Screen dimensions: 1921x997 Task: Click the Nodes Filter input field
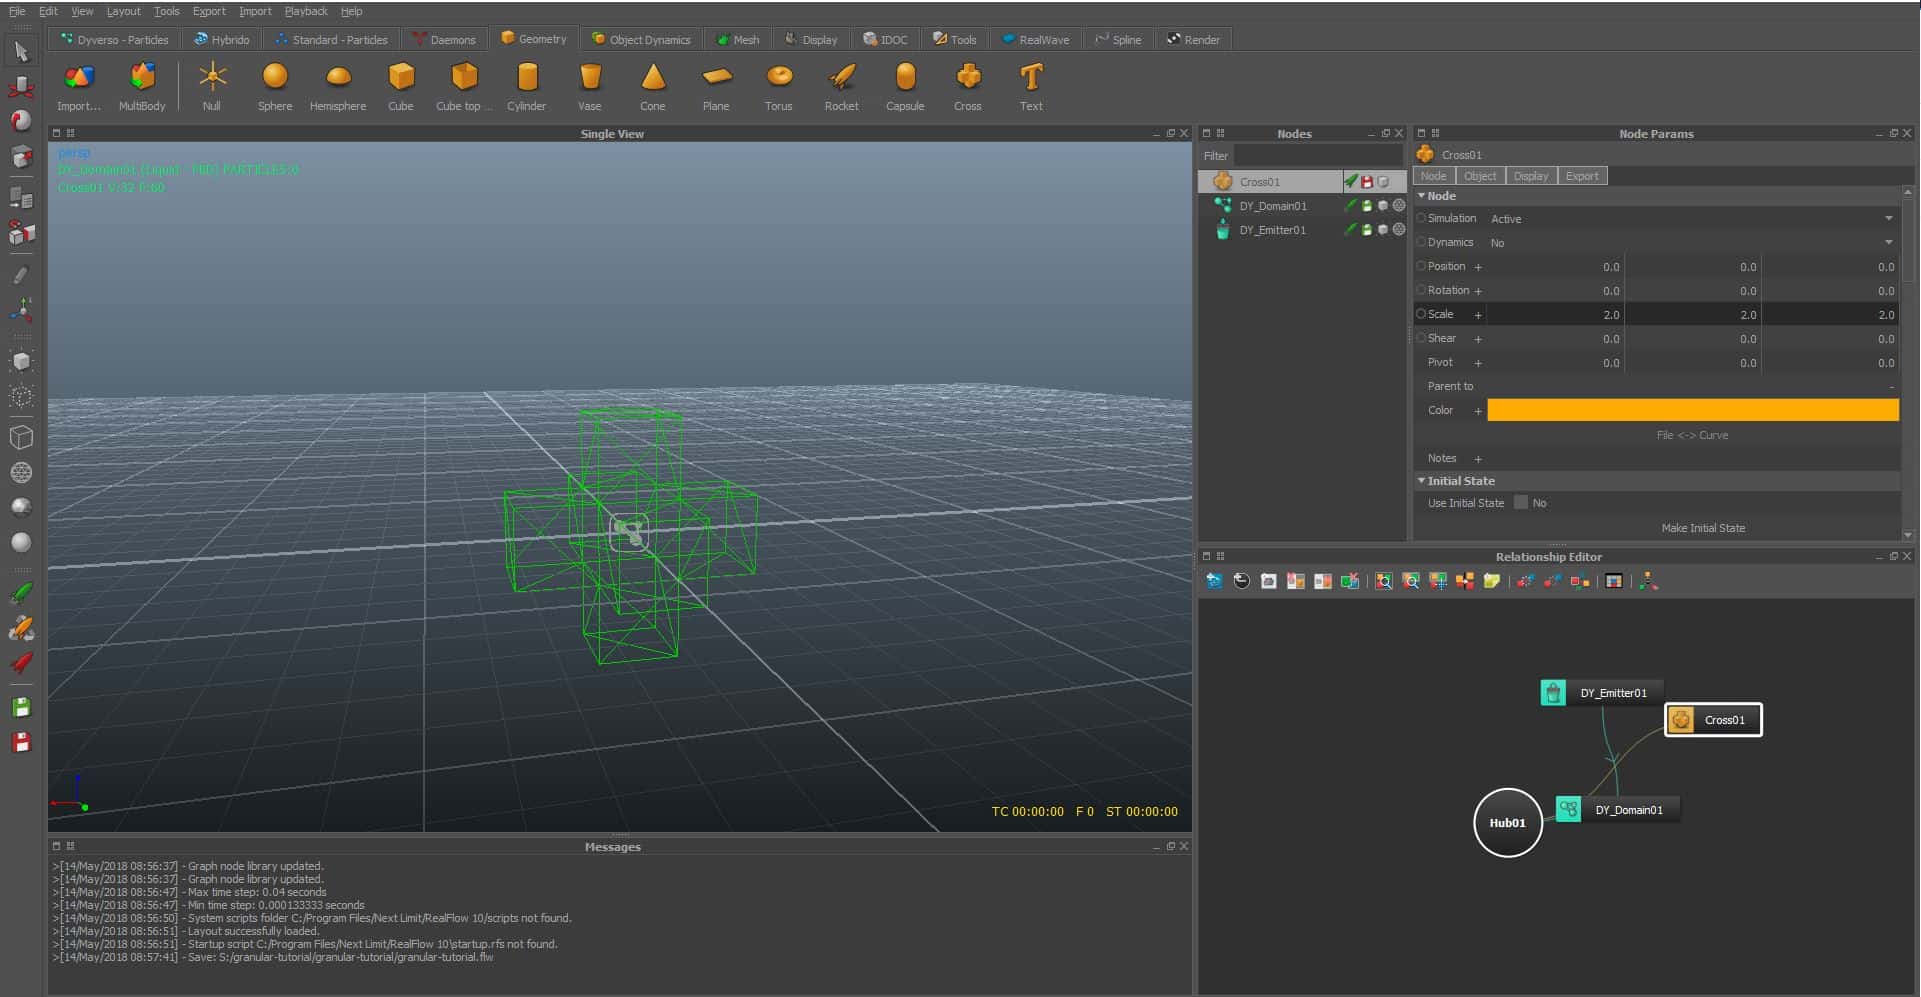[x=1318, y=156]
